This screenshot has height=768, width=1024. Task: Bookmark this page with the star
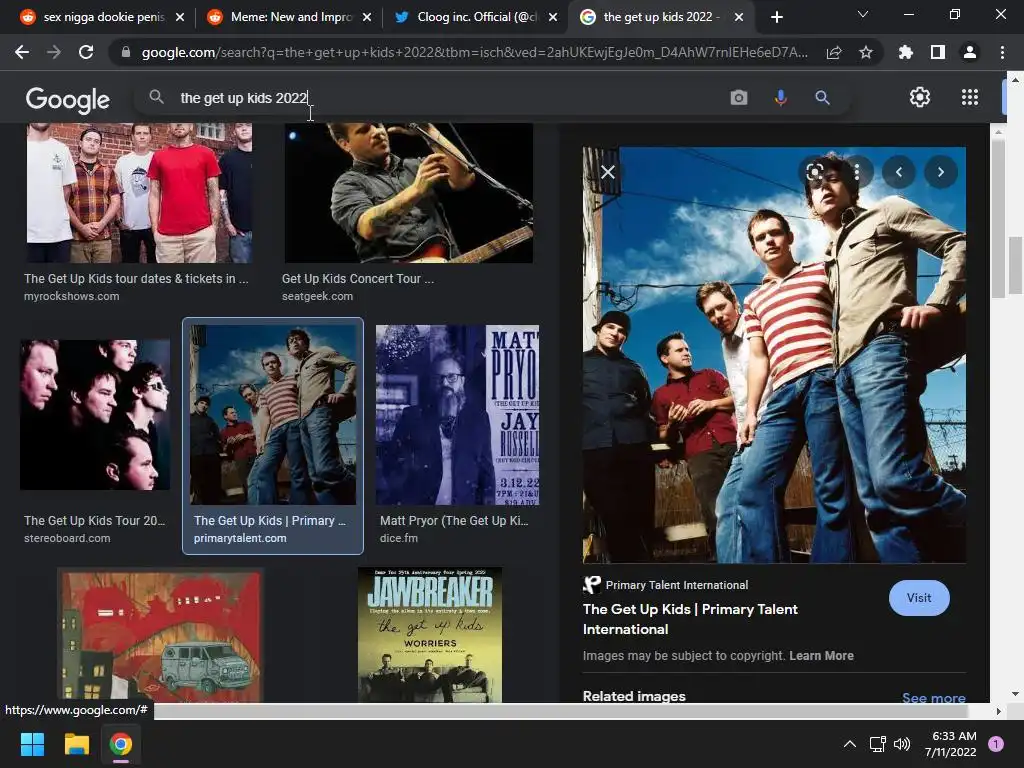point(866,52)
